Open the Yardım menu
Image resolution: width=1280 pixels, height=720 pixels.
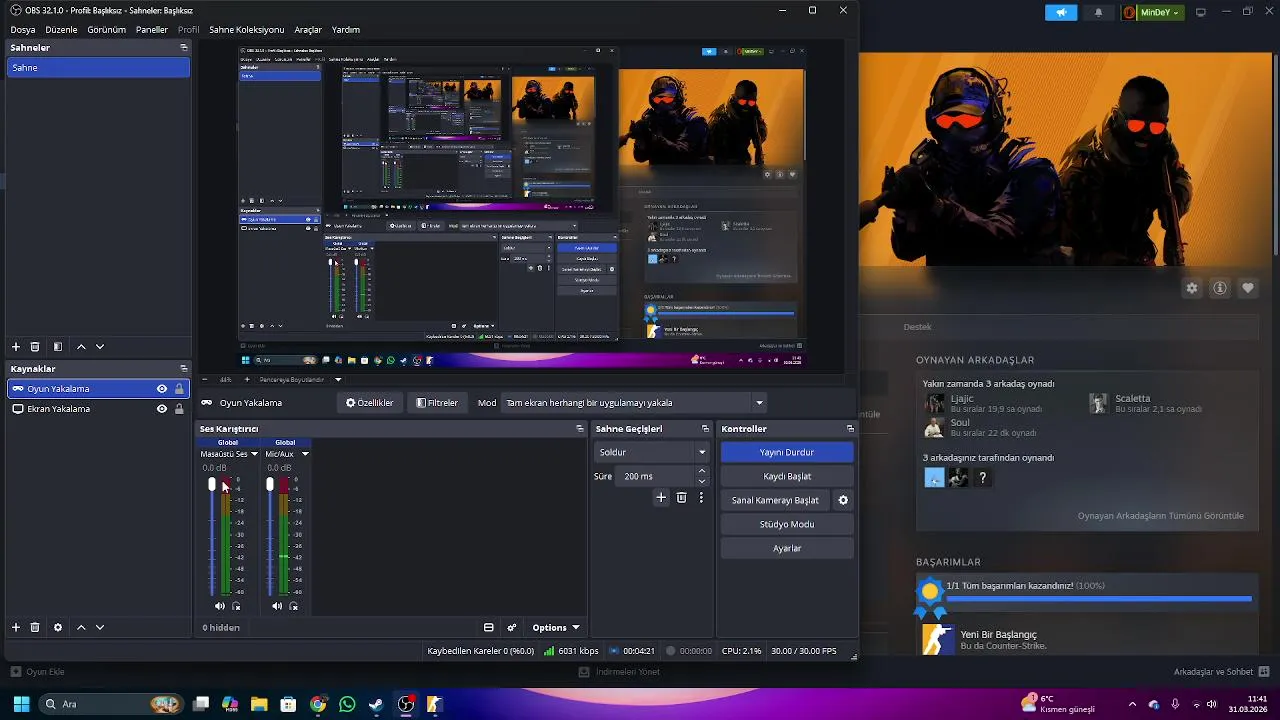tap(346, 30)
